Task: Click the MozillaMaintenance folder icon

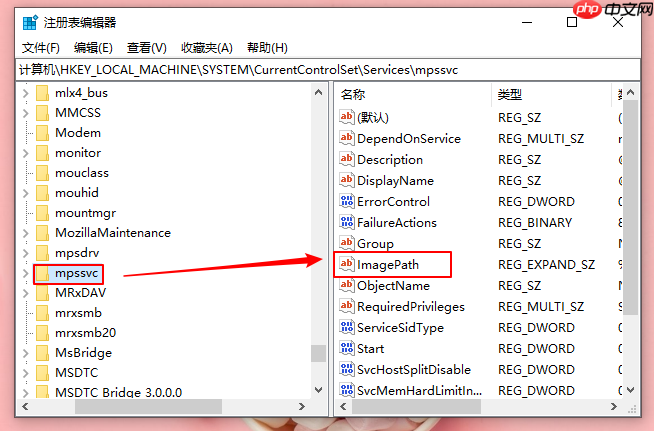Action: (x=43, y=233)
